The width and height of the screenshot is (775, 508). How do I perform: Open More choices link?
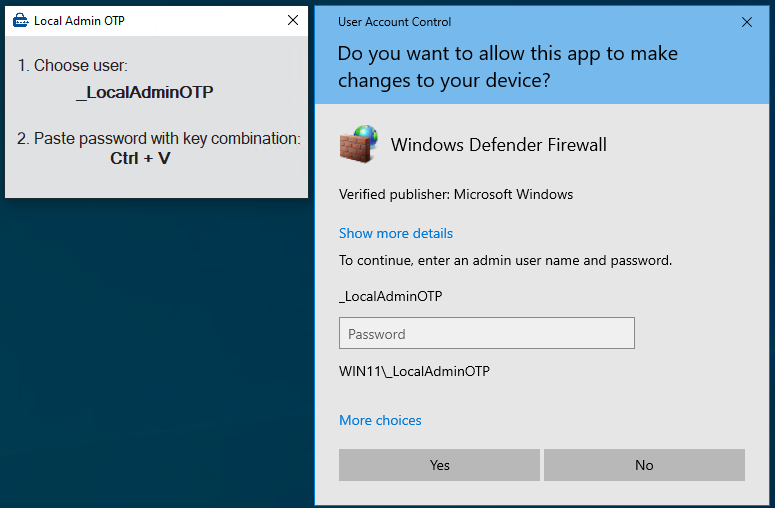pos(380,420)
